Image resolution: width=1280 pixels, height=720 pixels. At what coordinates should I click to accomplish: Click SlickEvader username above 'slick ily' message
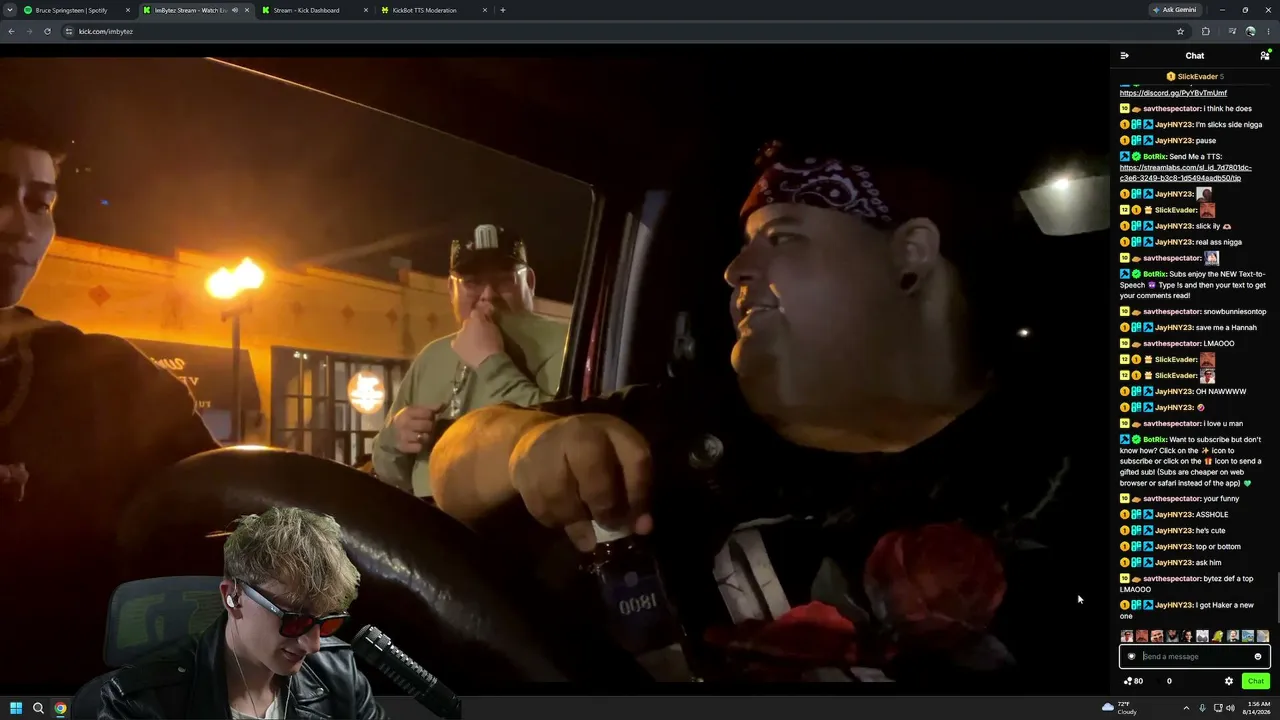pyautogui.click(x=1176, y=210)
